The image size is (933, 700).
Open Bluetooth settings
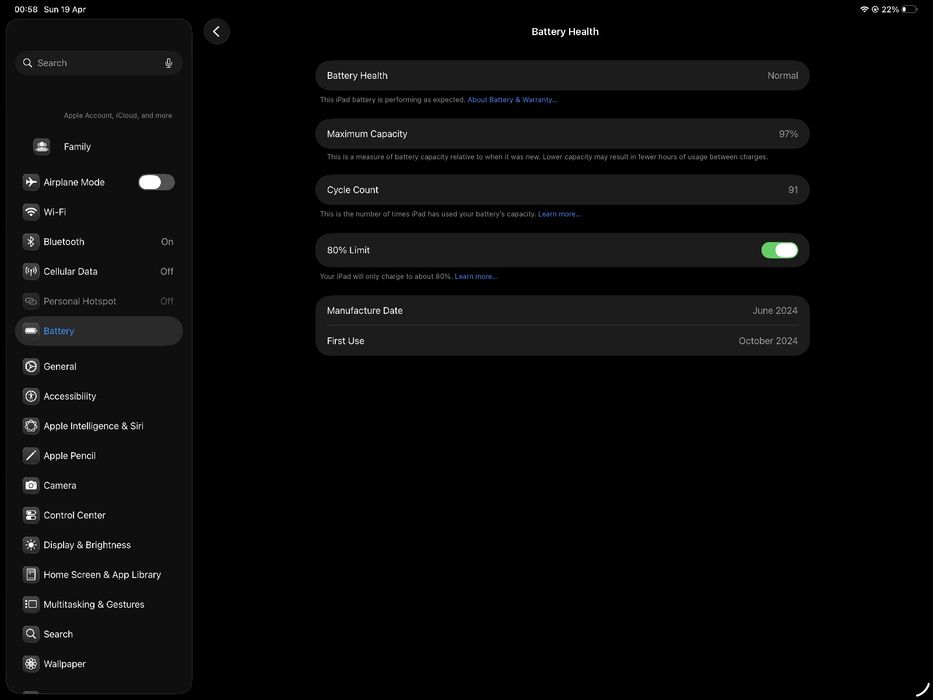coord(99,242)
